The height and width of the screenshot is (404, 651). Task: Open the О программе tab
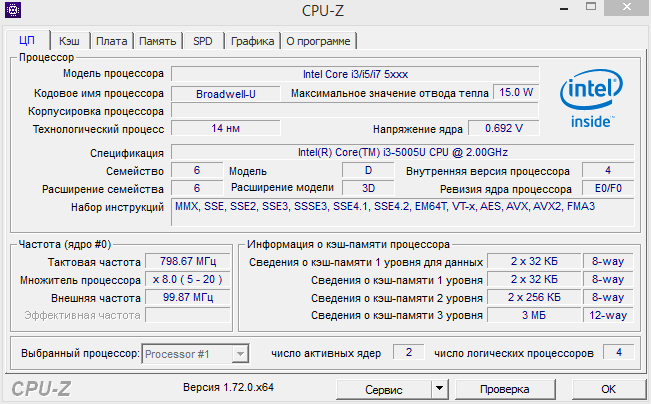[x=318, y=41]
